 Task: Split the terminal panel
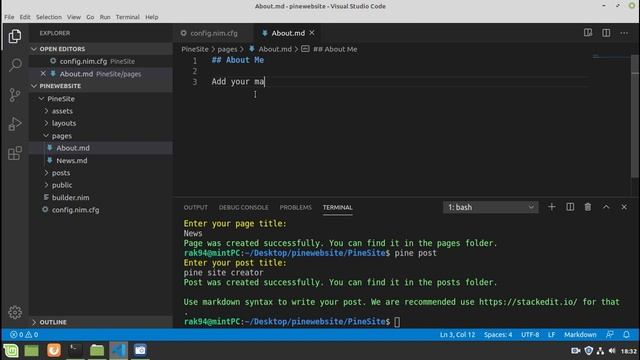[x=570, y=207]
